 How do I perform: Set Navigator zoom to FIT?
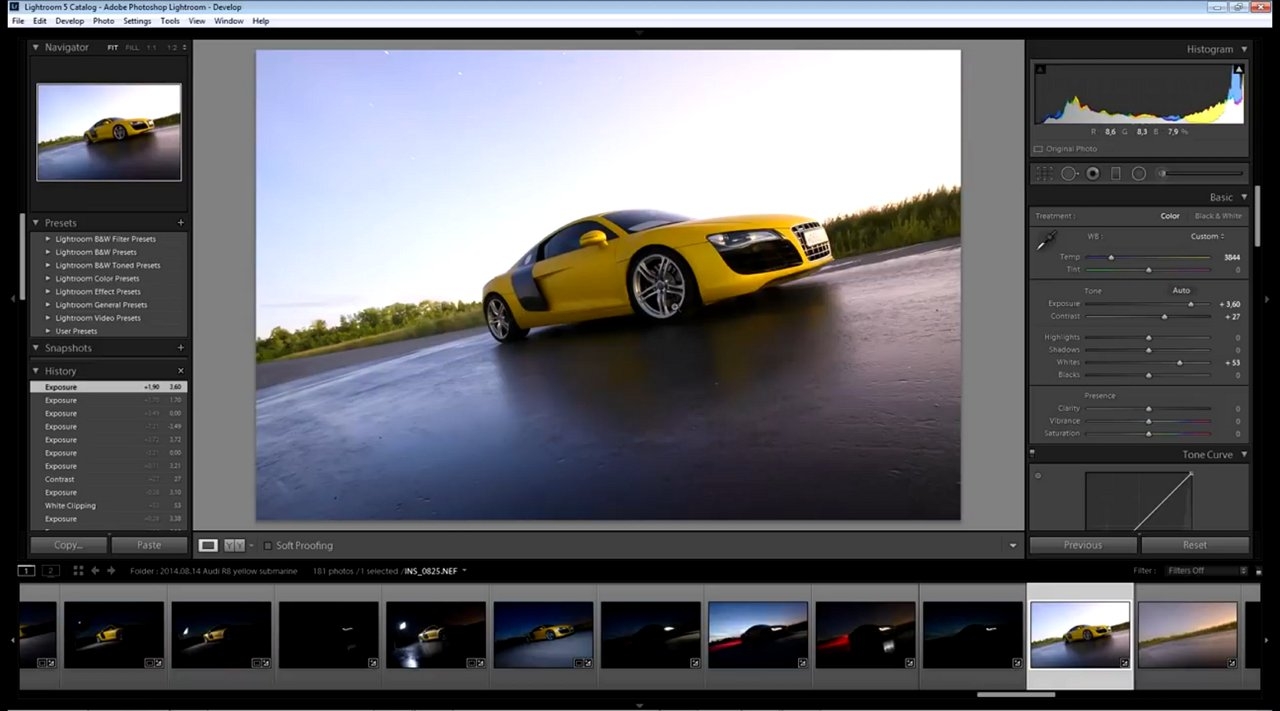pyautogui.click(x=113, y=47)
